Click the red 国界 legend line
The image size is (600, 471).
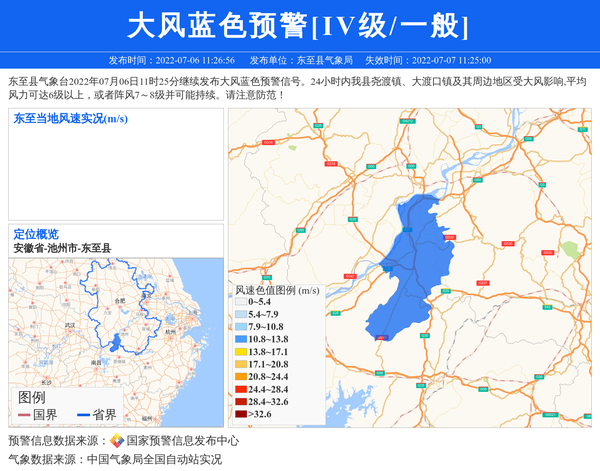tap(24, 415)
